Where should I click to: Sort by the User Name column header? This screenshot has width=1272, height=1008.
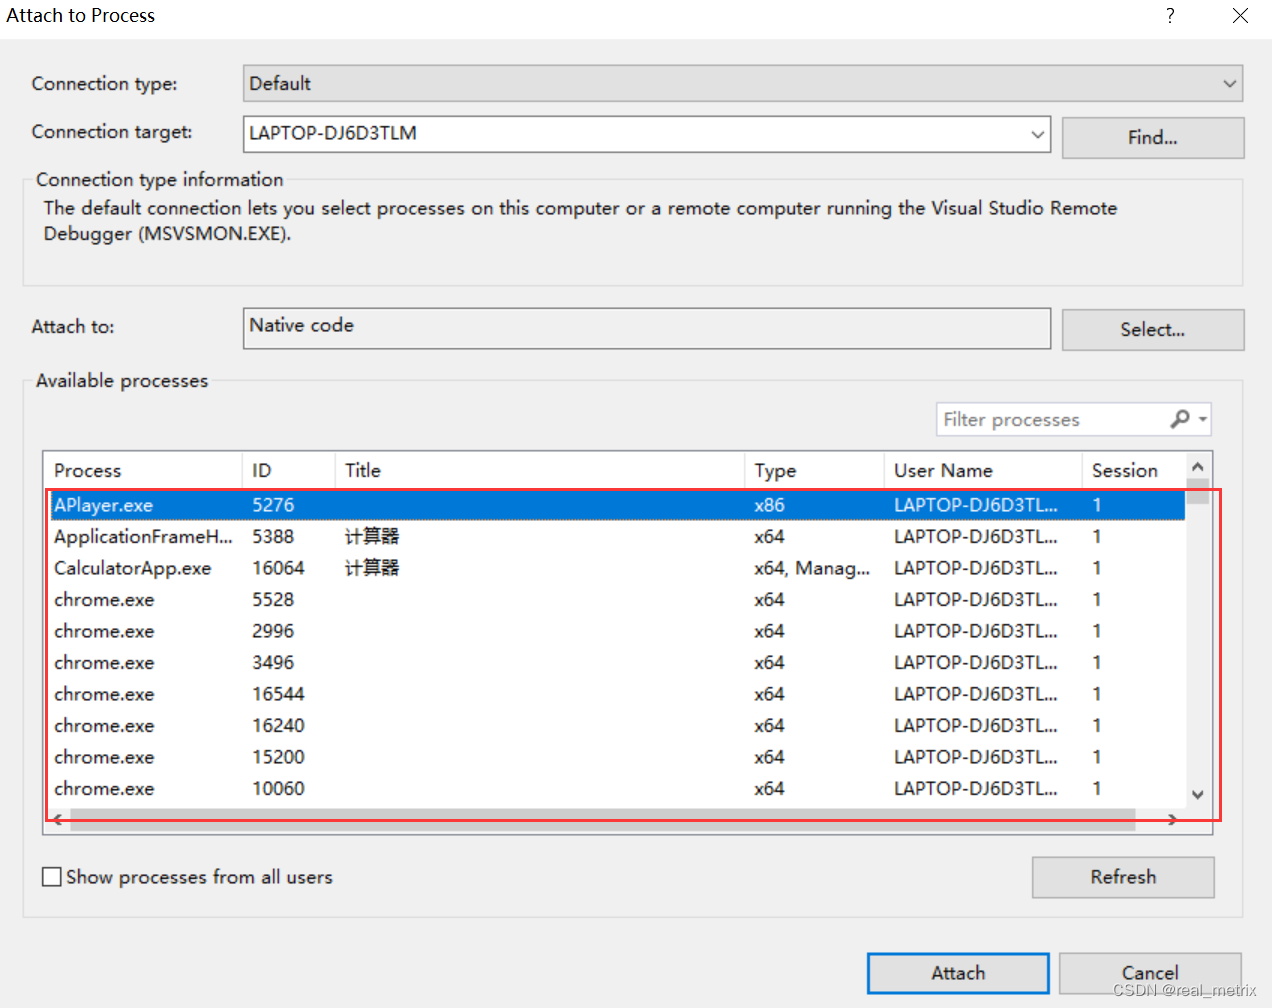point(982,471)
